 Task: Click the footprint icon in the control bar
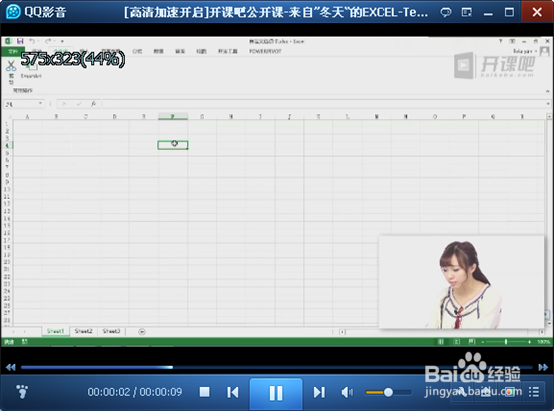(22, 392)
